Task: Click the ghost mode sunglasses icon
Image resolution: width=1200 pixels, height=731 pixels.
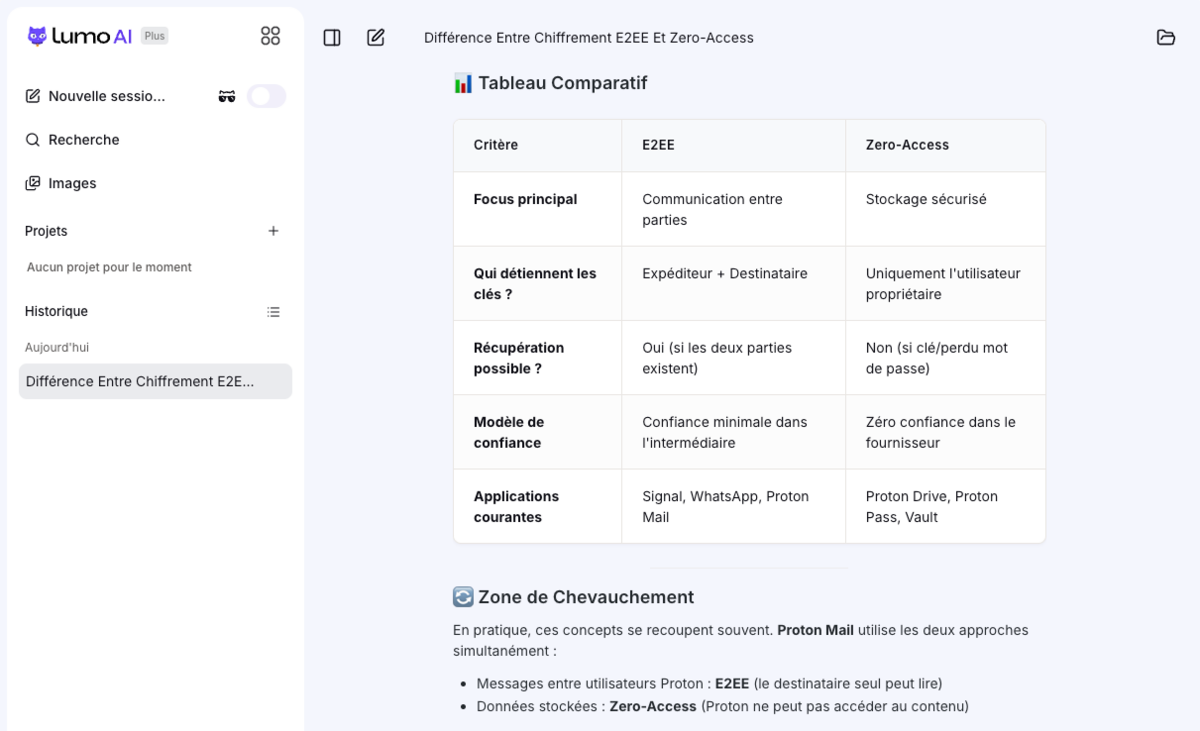Action: point(227,96)
